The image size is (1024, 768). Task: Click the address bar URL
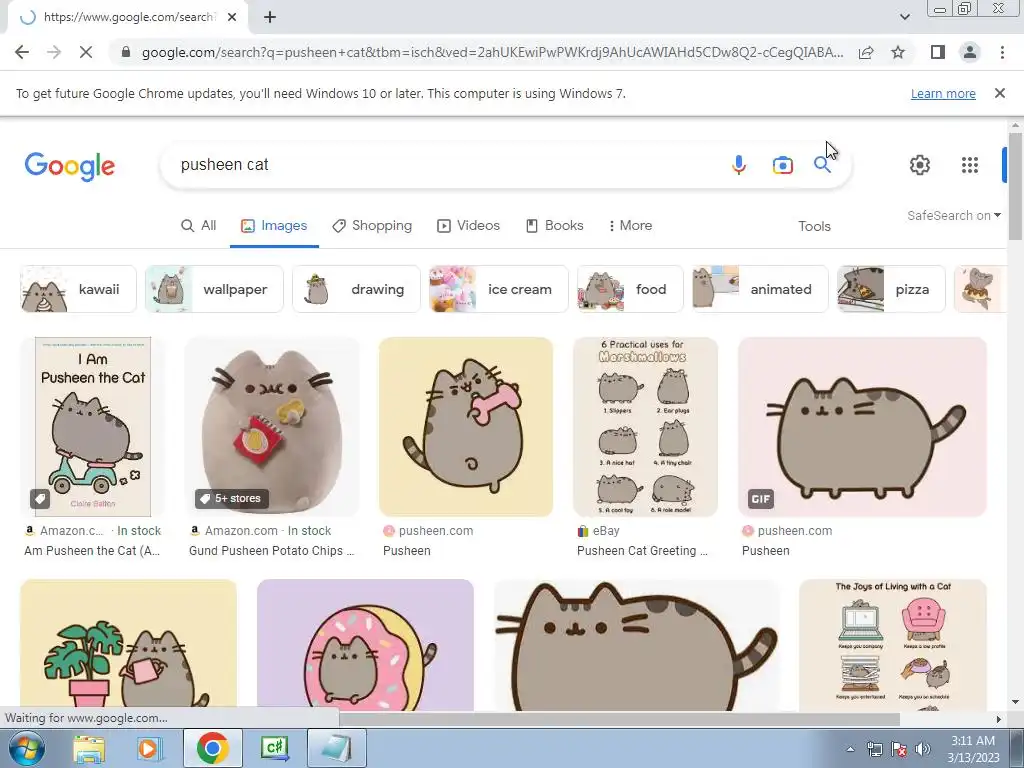click(x=492, y=52)
